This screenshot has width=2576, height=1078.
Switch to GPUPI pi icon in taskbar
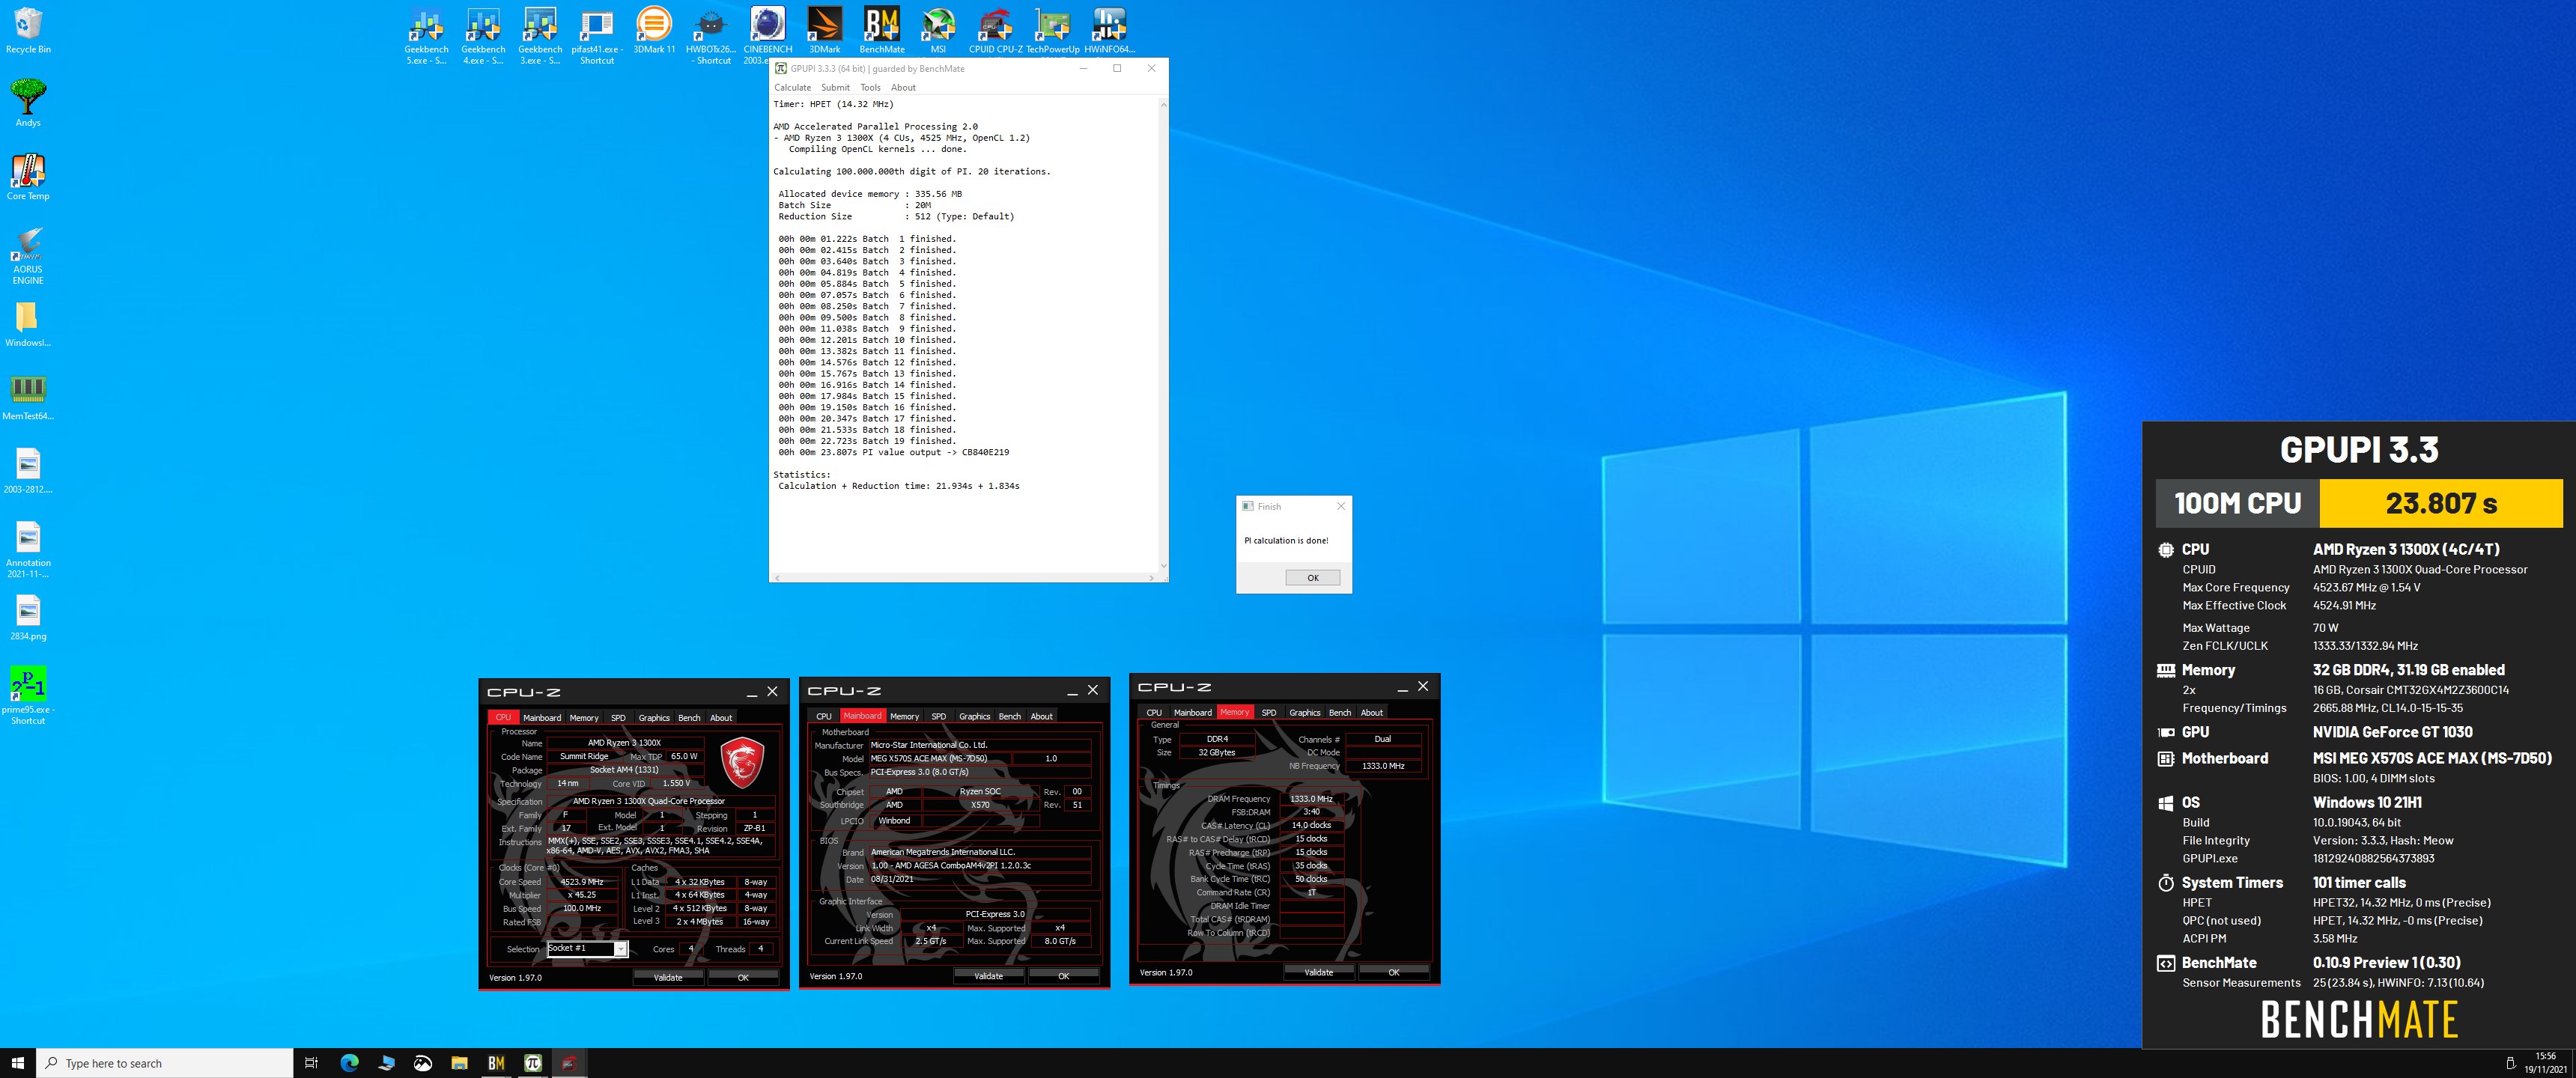(x=533, y=1063)
